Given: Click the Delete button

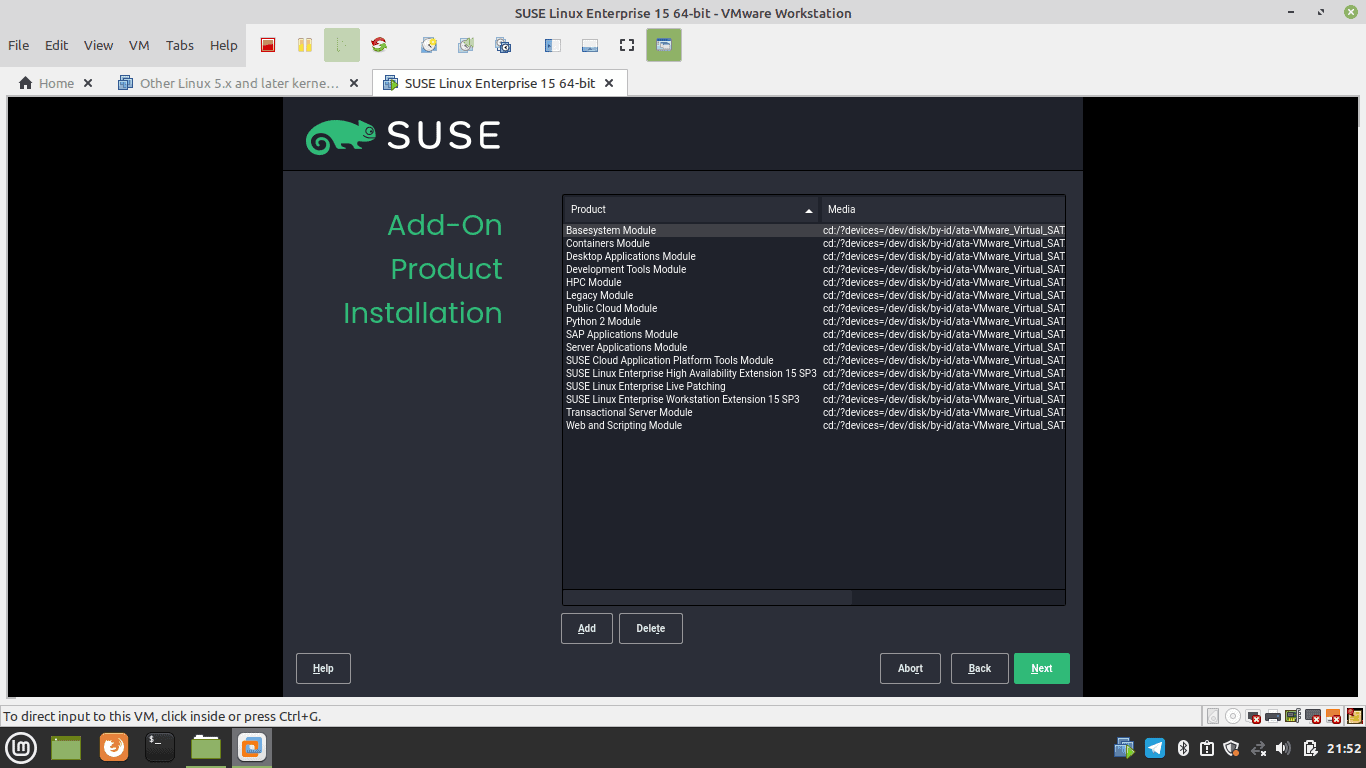Looking at the screenshot, I should [651, 628].
